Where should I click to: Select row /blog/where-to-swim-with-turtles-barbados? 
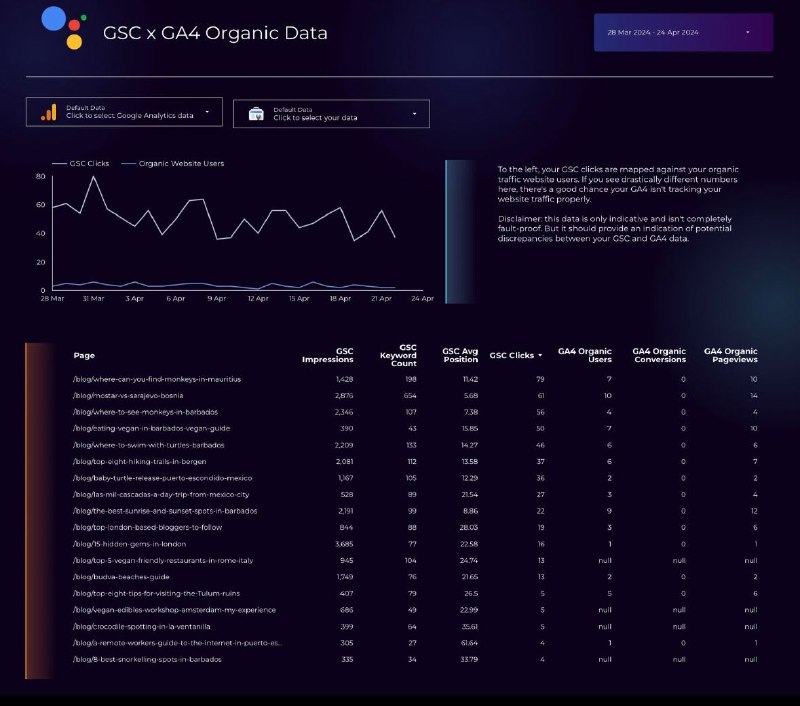tap(415, 445)
